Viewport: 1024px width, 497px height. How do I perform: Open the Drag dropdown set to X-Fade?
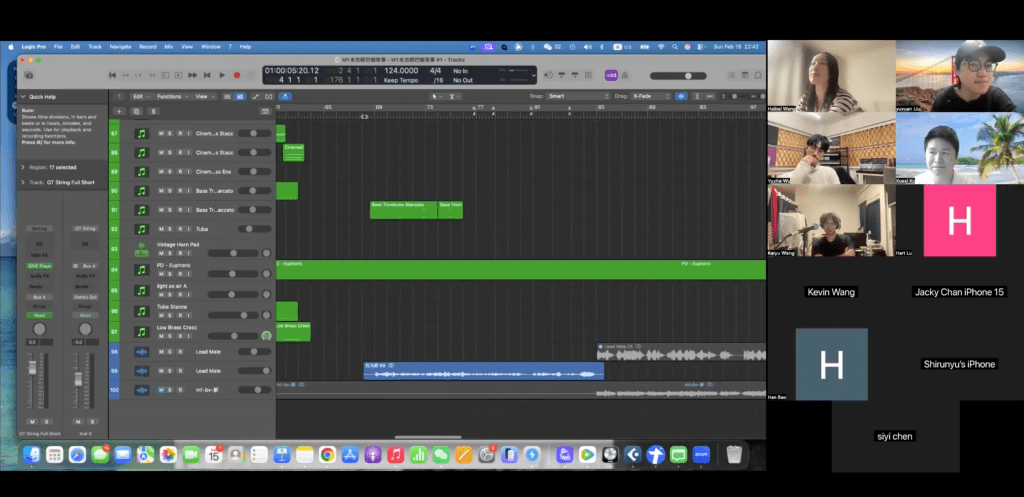(651, 97)
